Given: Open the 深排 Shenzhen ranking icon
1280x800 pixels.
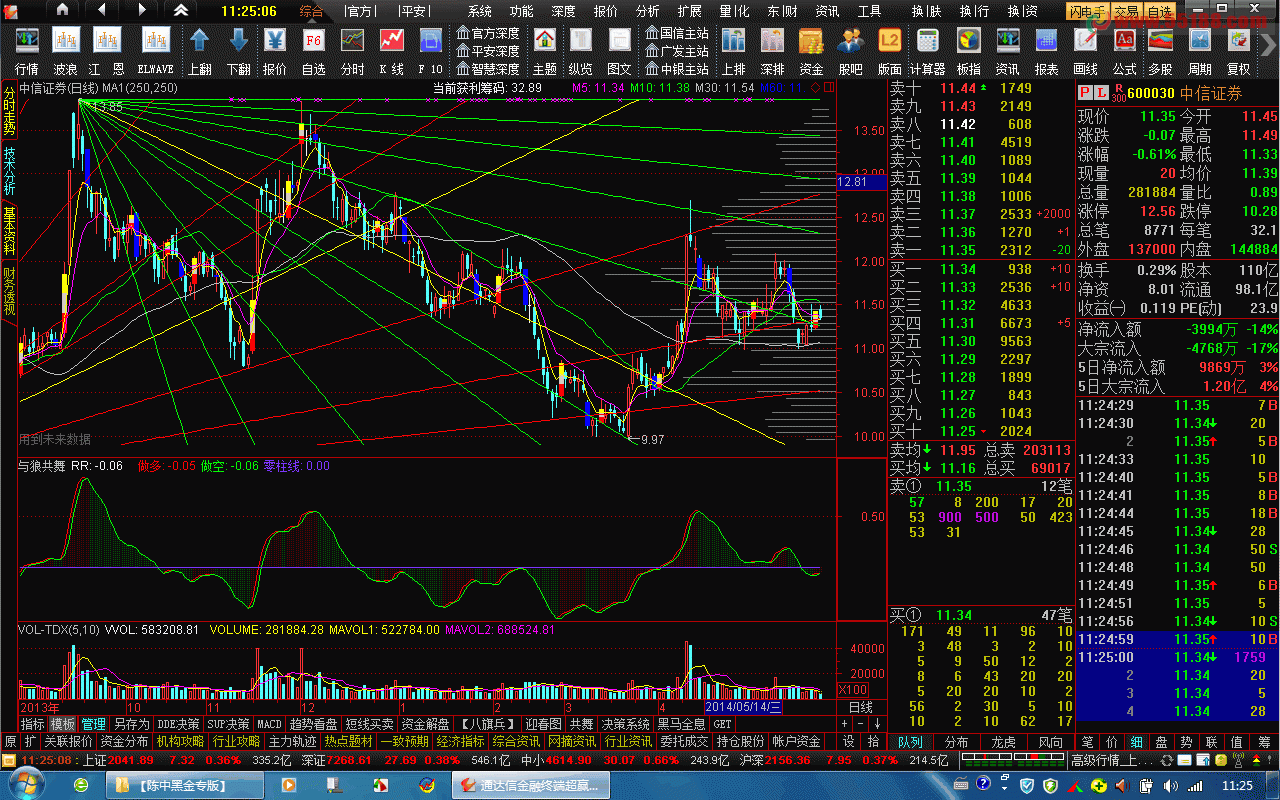Looking at the screenshot, I should 772,41.
